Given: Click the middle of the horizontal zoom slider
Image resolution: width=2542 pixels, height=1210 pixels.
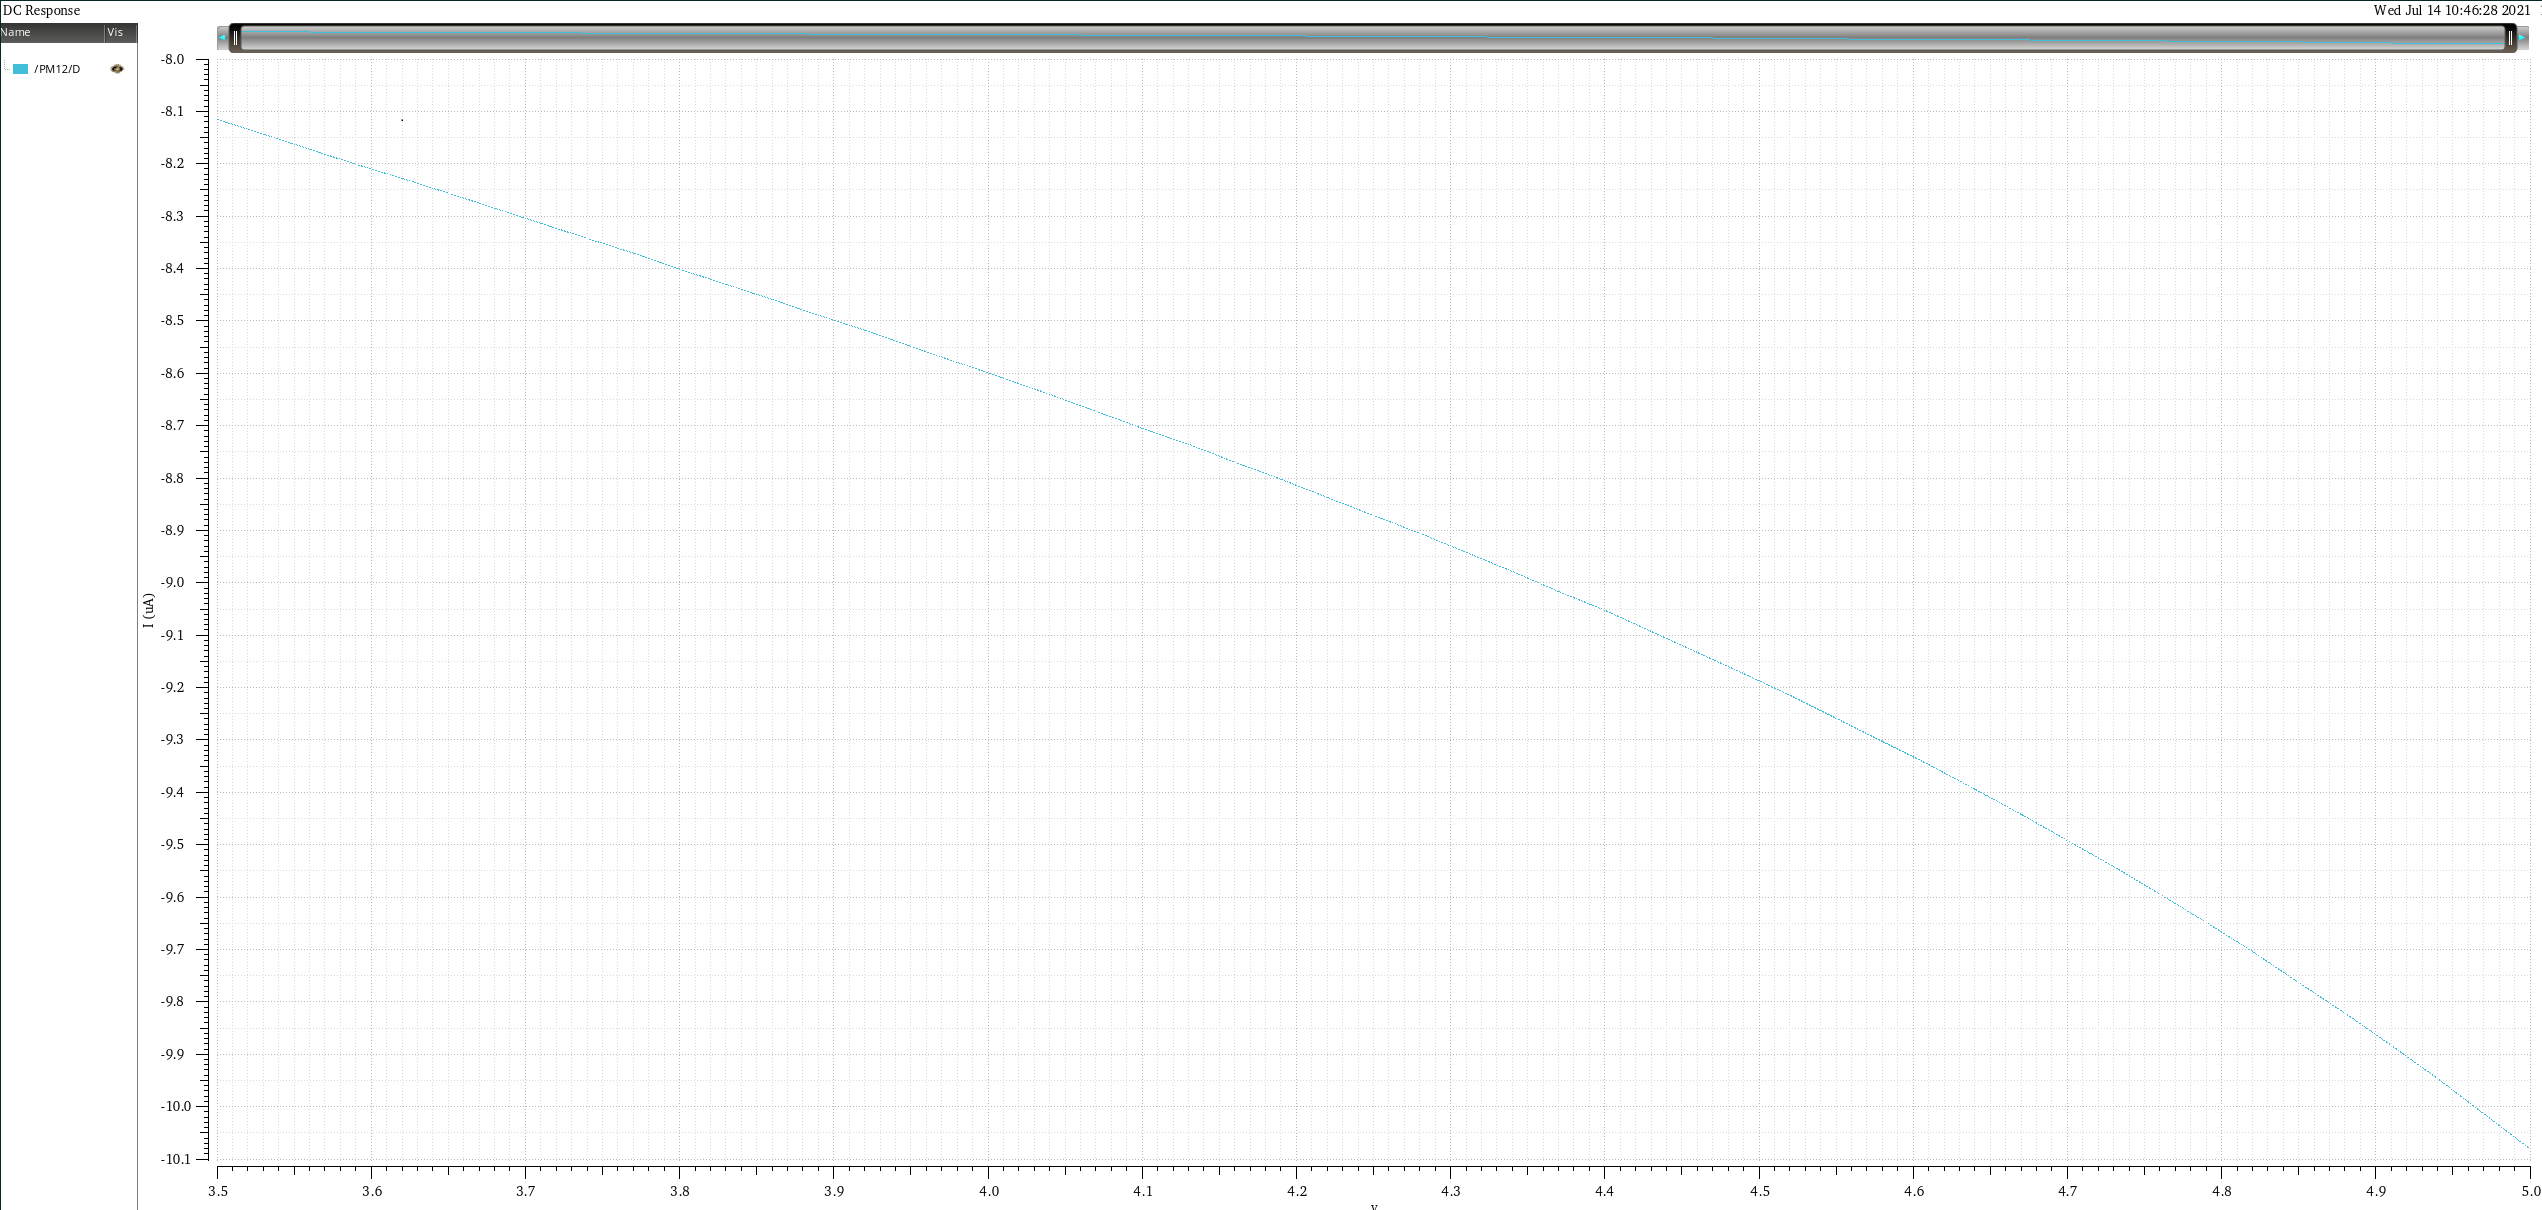Looking at the screenshot, I should pos(1372,38).
